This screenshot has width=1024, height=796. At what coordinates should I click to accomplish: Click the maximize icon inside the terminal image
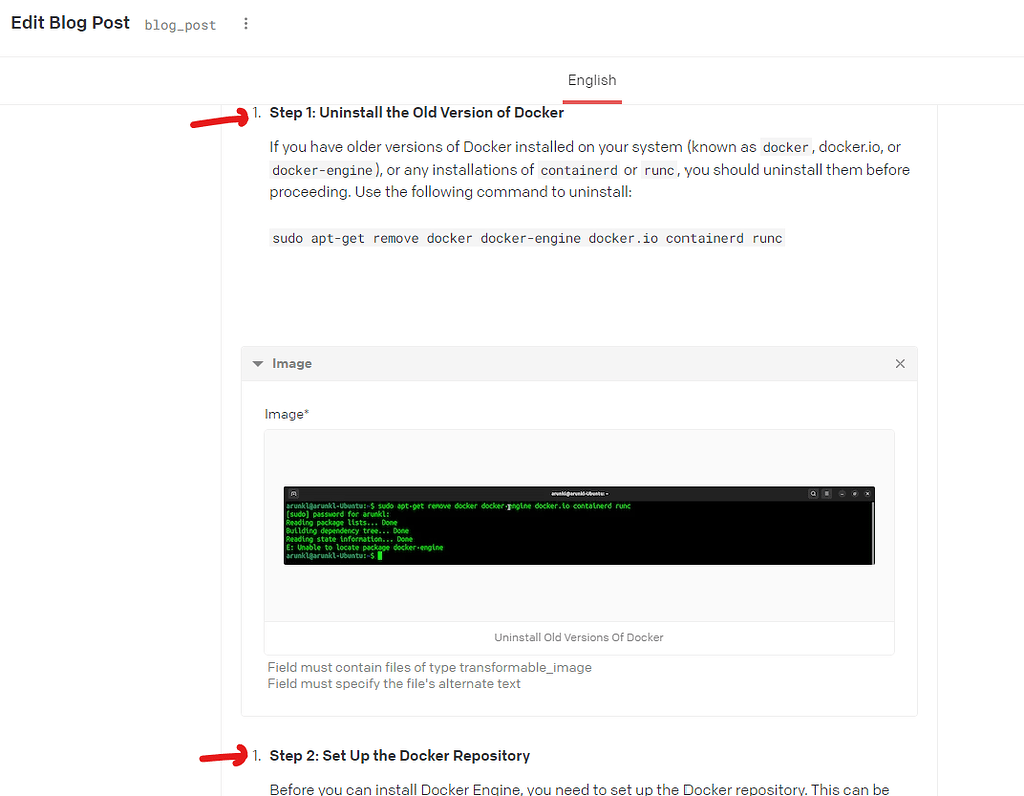[855, 493]
